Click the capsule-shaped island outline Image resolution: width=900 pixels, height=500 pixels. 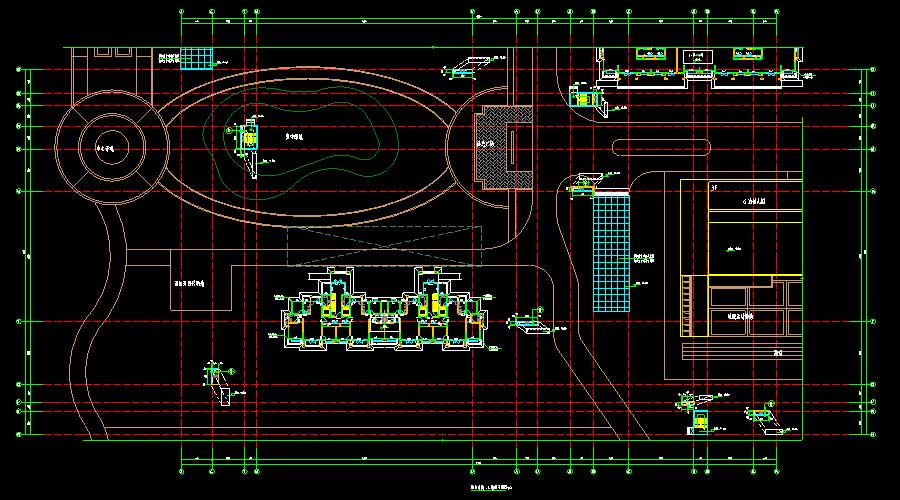click(661, 148)
